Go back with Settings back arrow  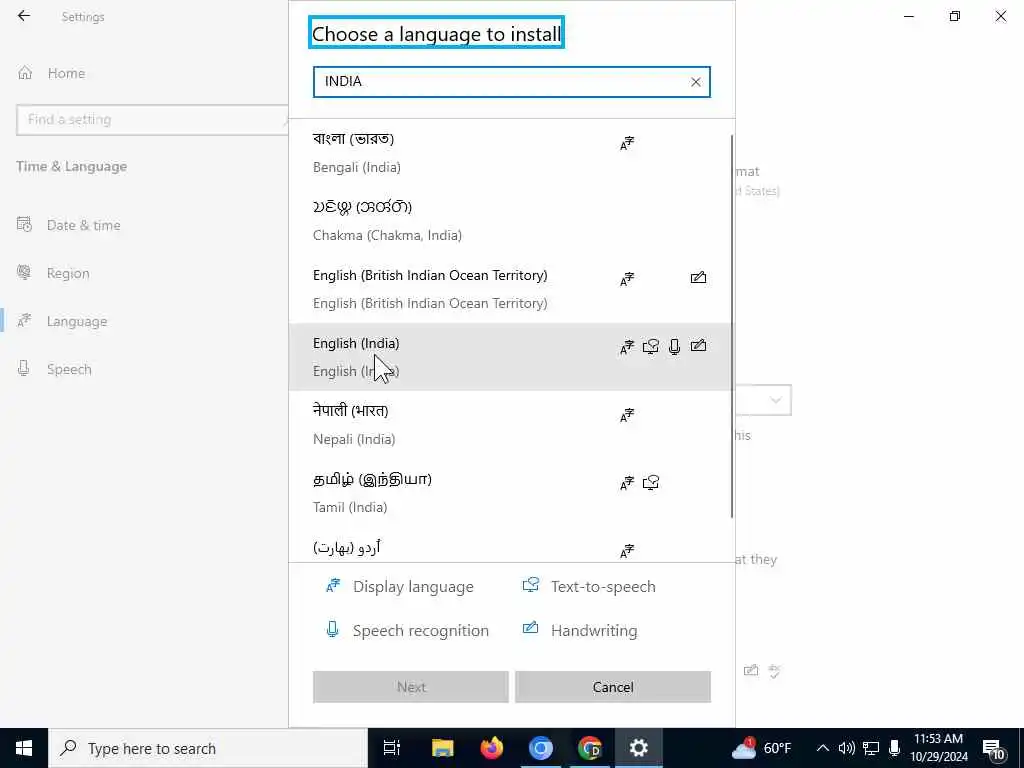coord(24,16)
